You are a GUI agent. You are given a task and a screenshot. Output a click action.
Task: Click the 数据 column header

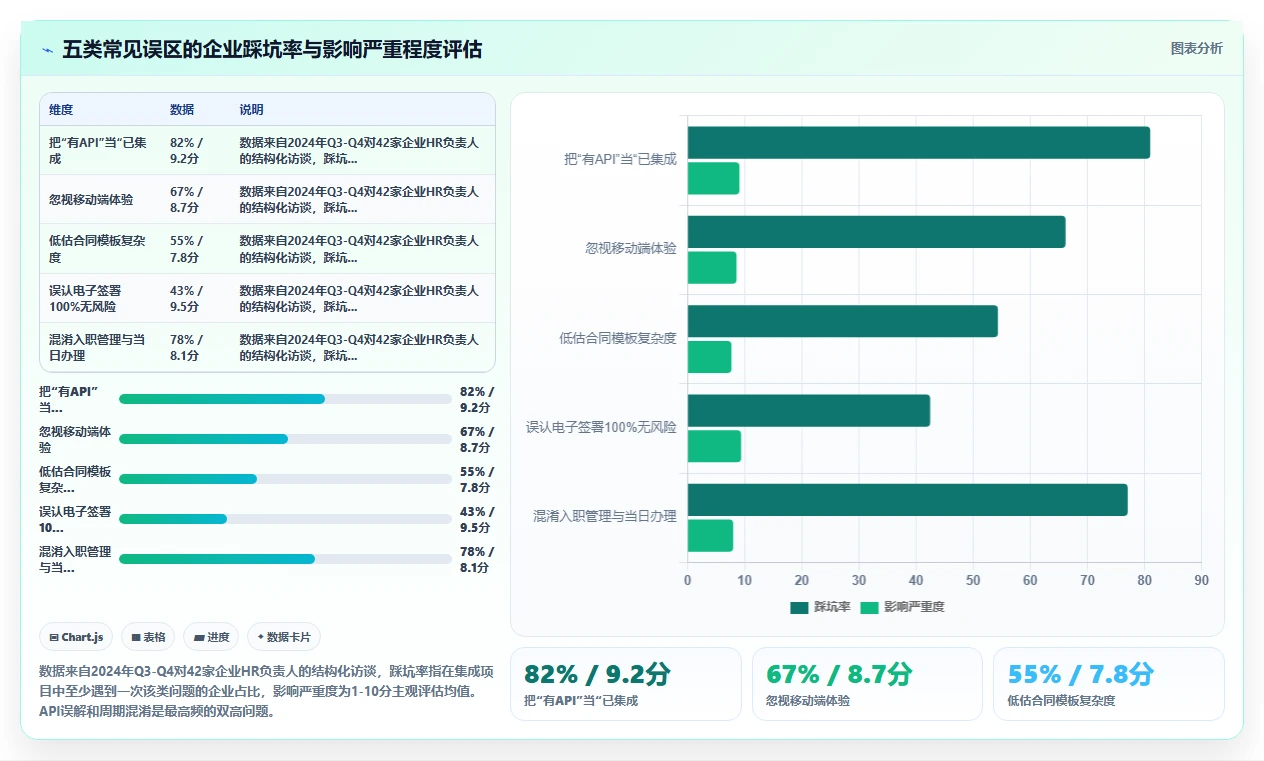pyautogui.click(x=182, y=110)
